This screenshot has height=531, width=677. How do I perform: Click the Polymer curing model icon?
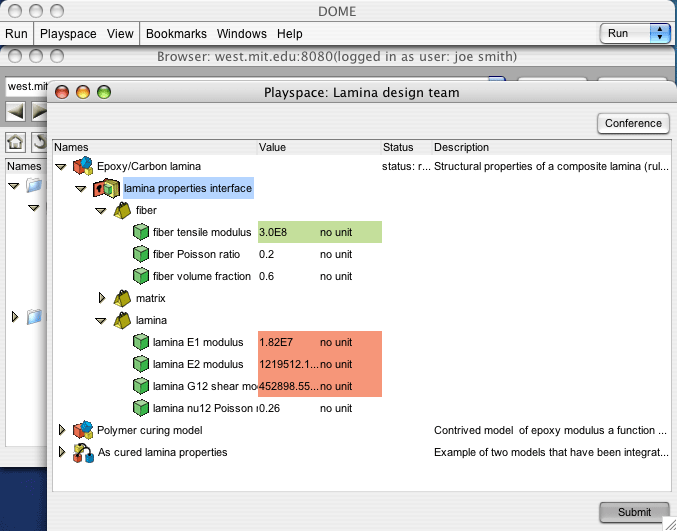click(x=83, y=430)
